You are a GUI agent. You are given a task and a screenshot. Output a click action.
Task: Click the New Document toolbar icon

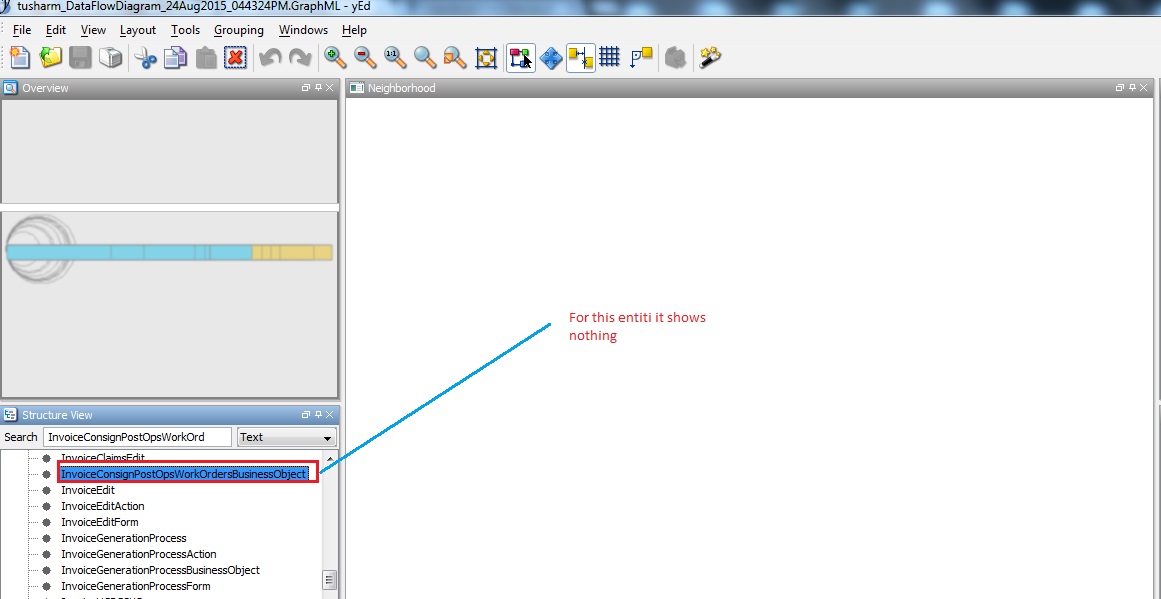click(20, 58)
